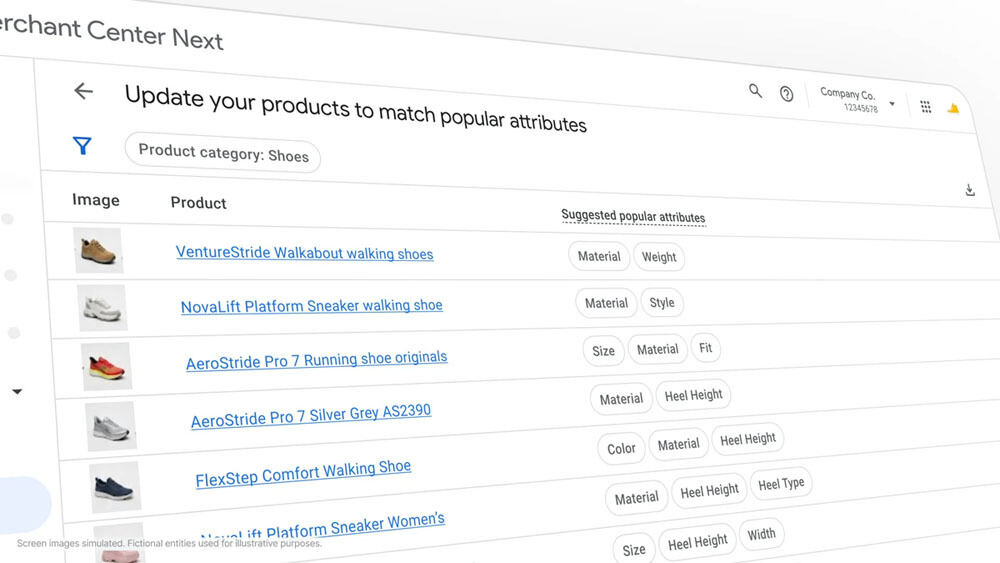The height and width of the screenshot is (563, 1000).
Task: Click Size chip for AeroStride Running shoe
Action: 603,351
